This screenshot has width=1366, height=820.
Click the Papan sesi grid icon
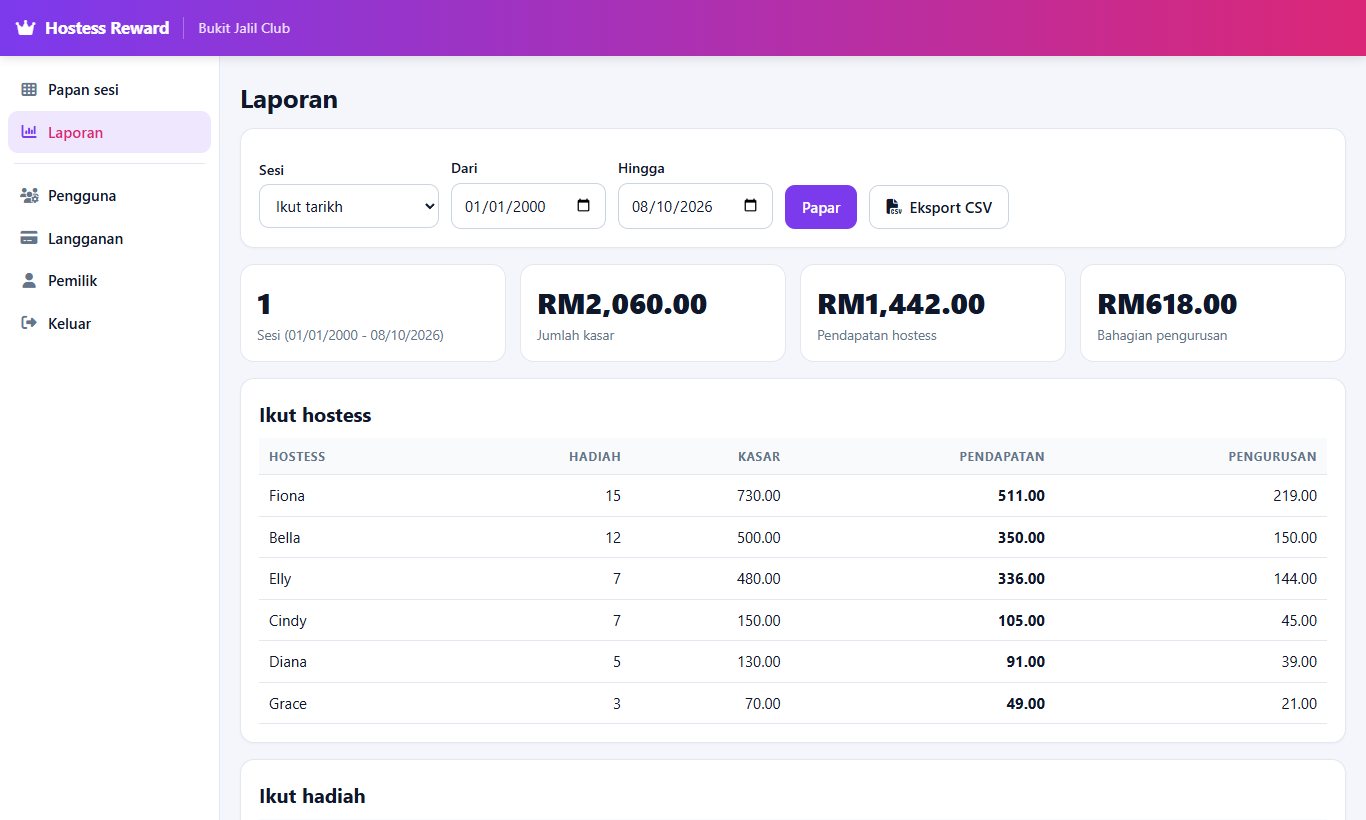coord(29,90)
